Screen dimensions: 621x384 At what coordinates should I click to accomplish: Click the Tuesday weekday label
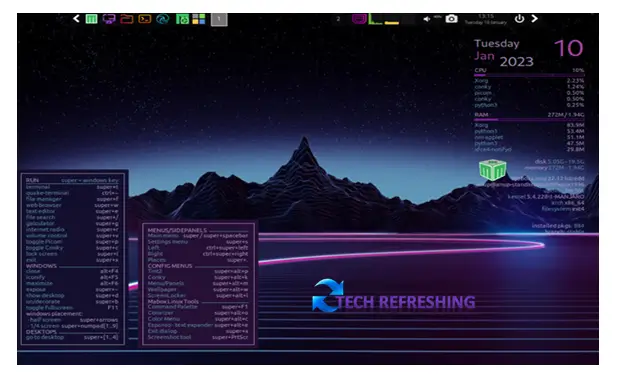click(497, 44)
